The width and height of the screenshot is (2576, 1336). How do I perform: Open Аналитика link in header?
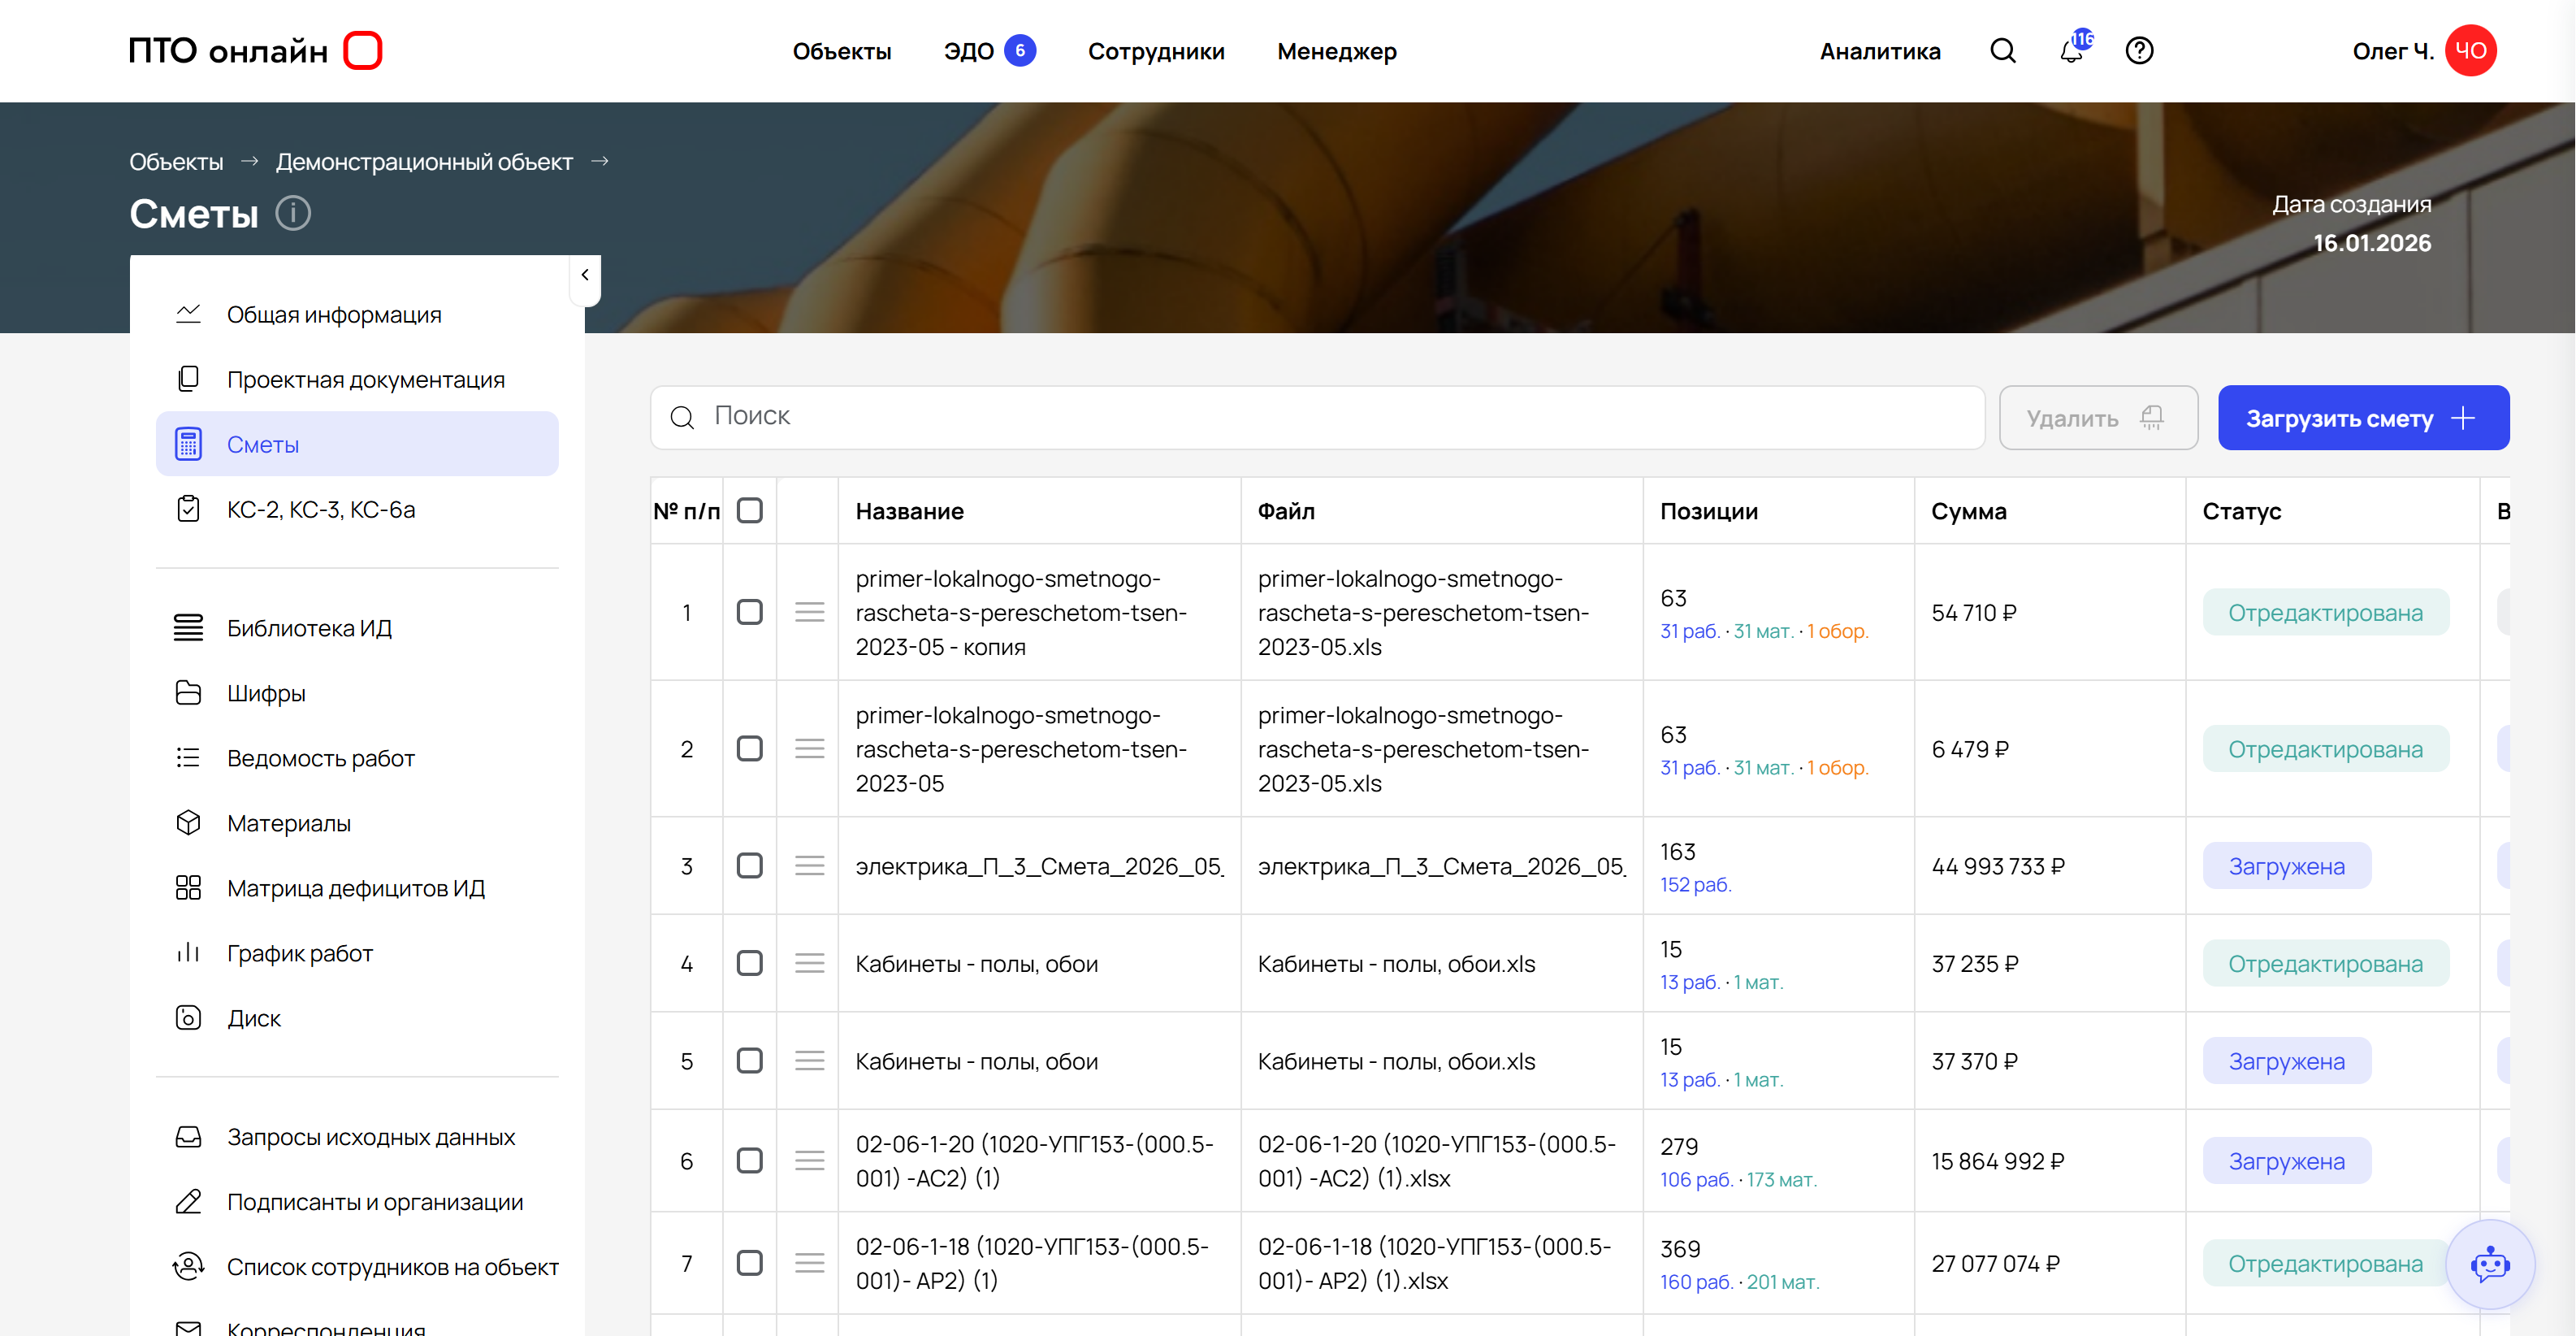coord(1880,51)
